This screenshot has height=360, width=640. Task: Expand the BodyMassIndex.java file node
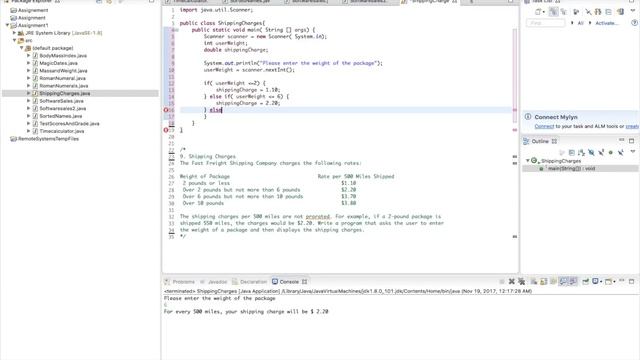pos(29,55)
